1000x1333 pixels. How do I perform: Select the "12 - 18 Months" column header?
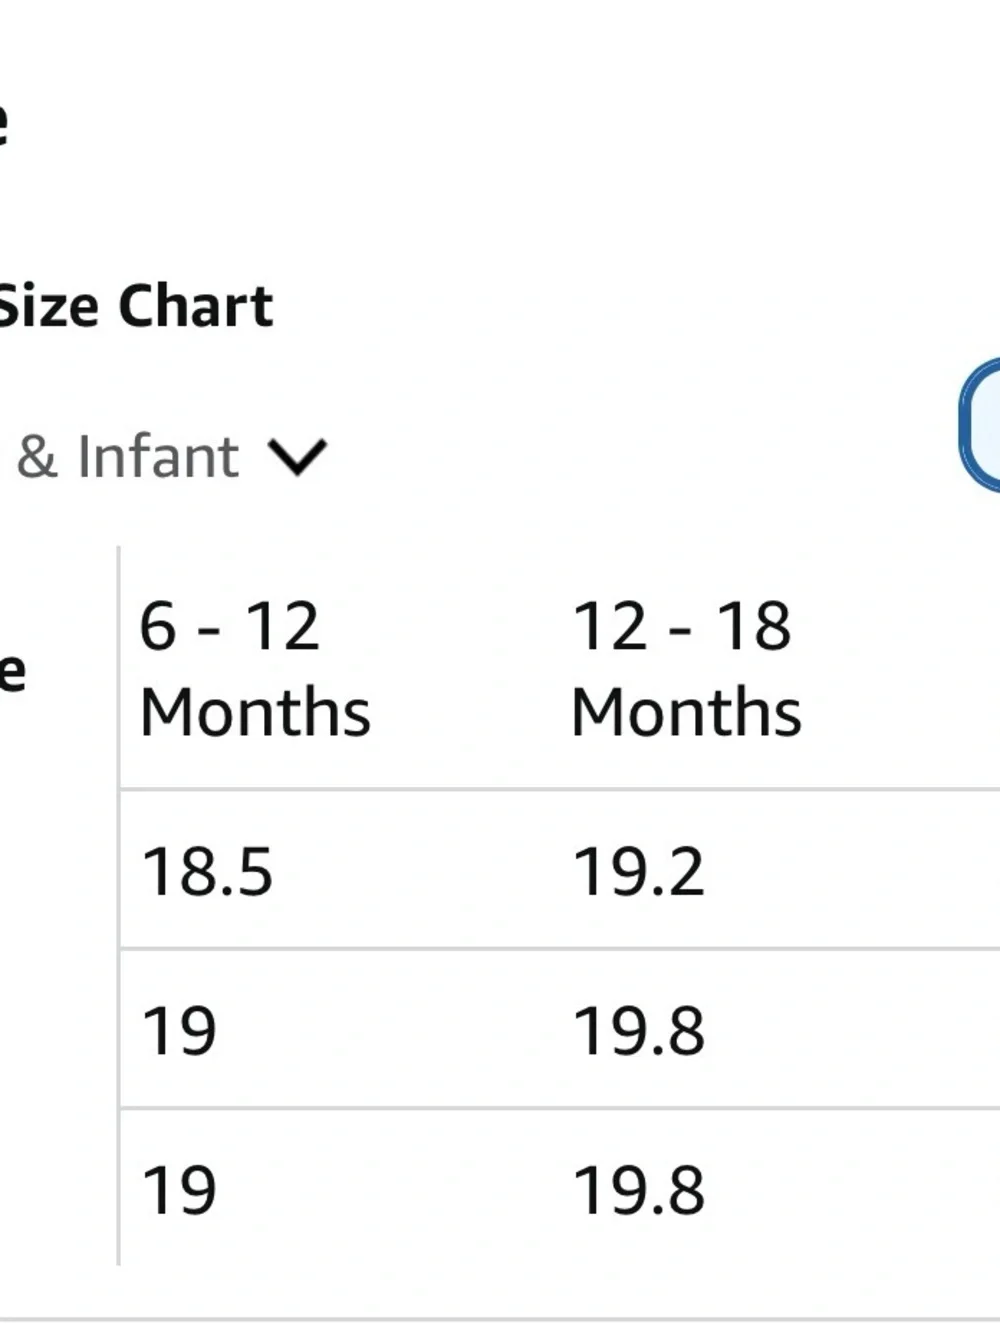686,668
